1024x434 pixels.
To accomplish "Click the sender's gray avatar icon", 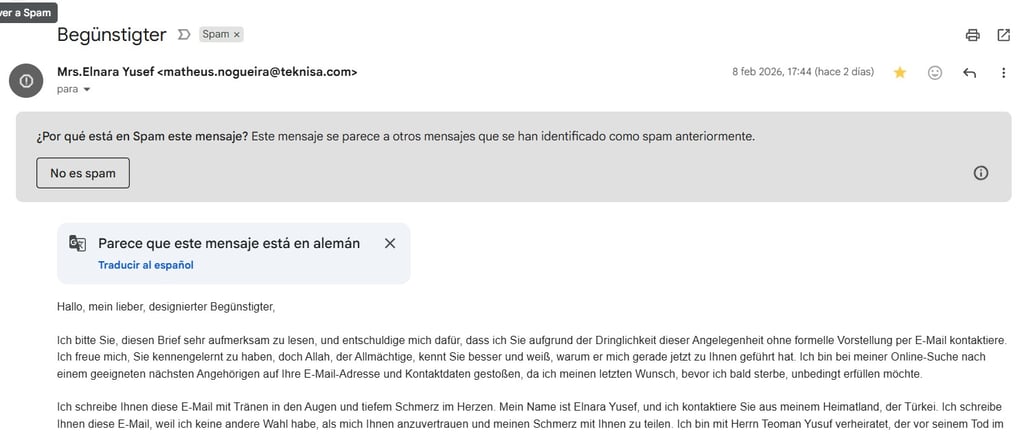I will (x=25, y=79).
